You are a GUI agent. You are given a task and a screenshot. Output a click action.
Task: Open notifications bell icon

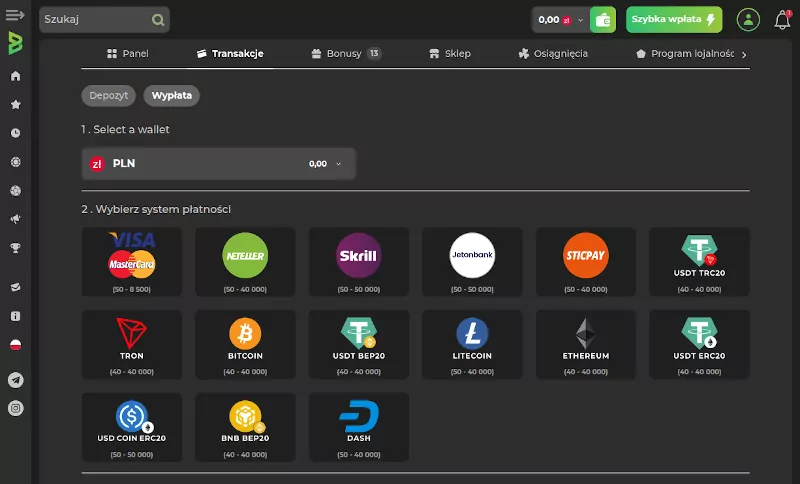pos(782,20)
